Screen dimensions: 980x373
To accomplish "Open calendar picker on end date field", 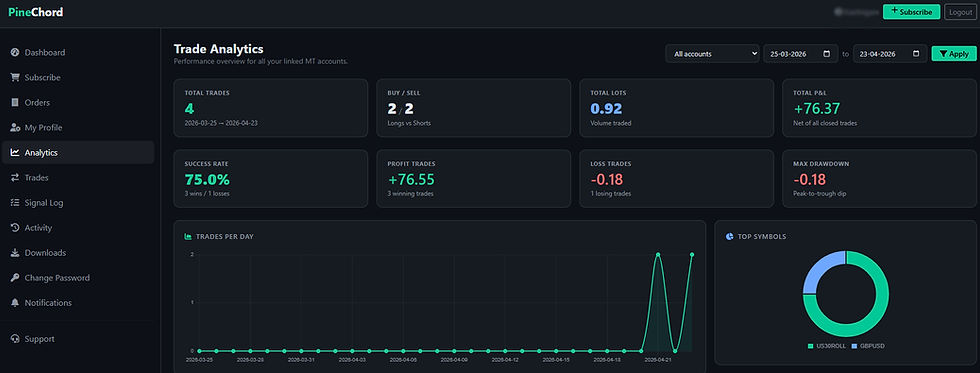I will click(916, 54).
